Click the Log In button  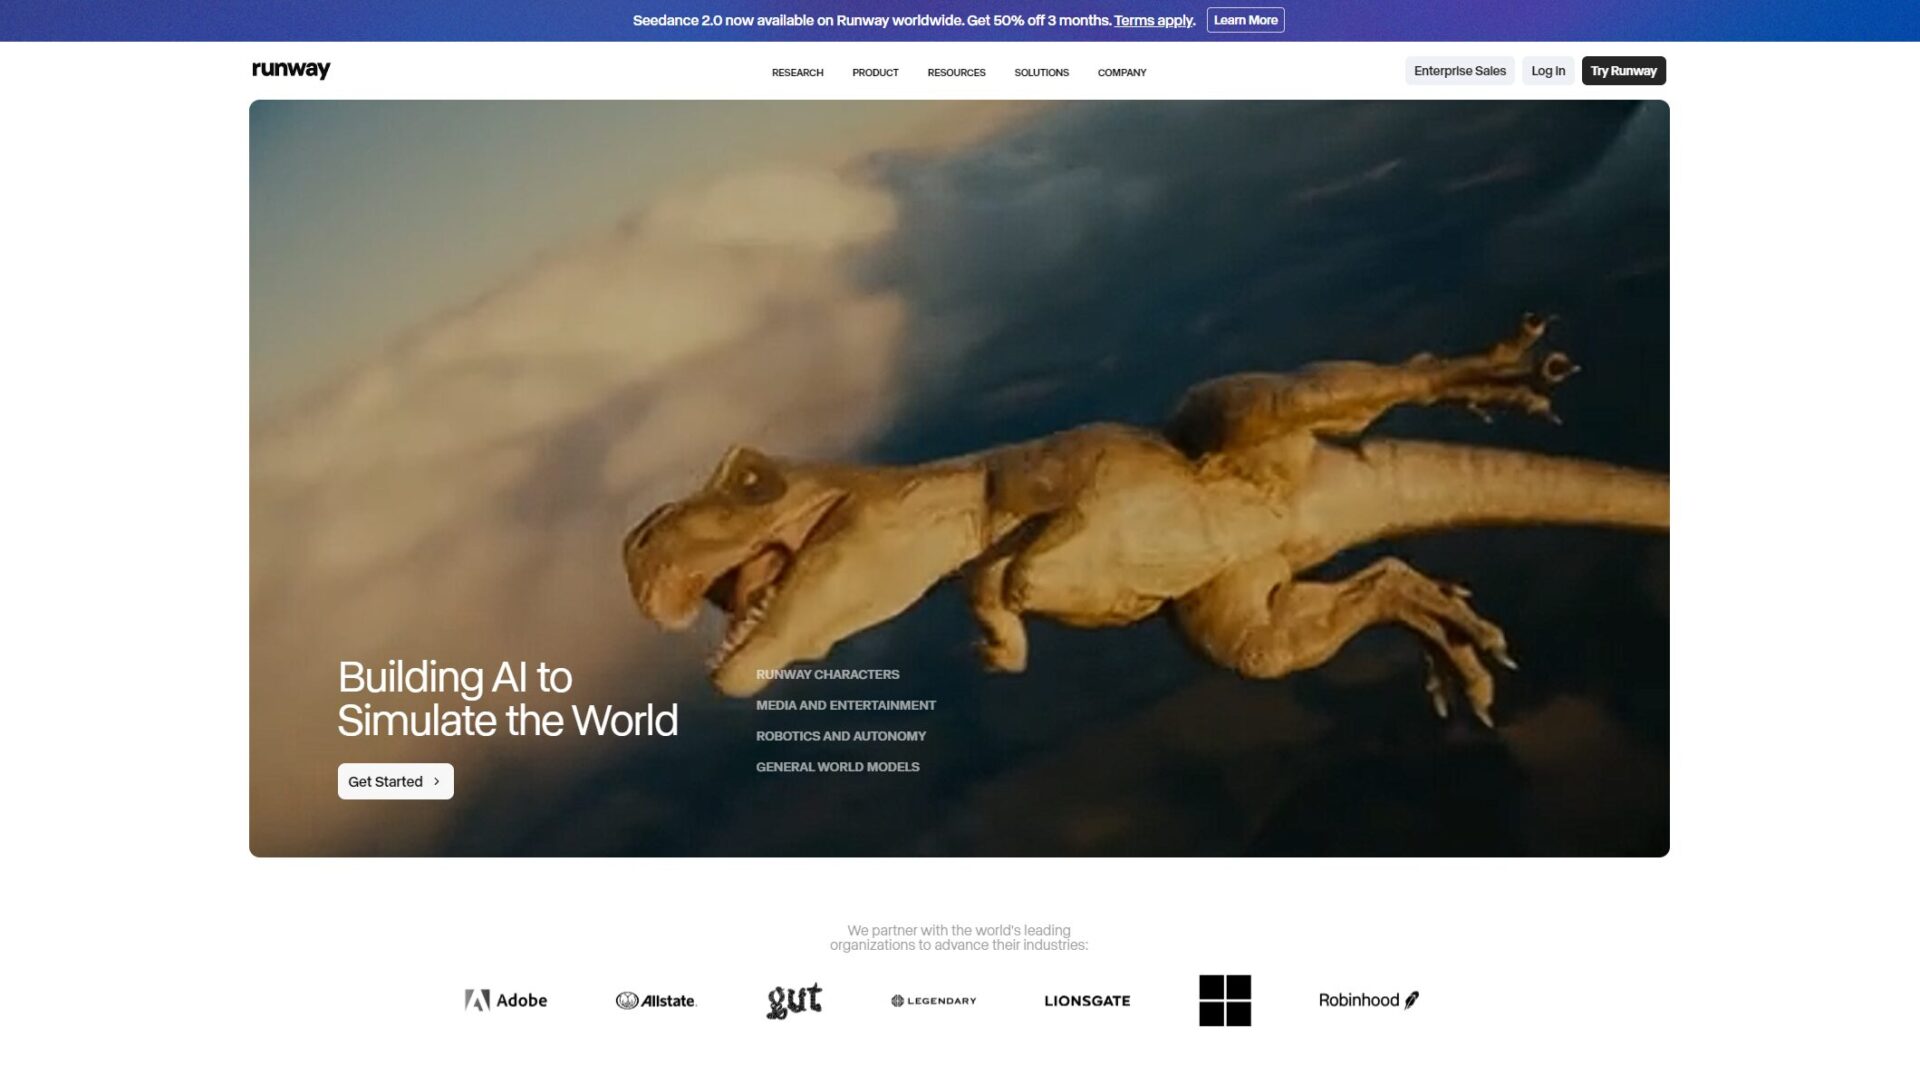coord(1547,71)
